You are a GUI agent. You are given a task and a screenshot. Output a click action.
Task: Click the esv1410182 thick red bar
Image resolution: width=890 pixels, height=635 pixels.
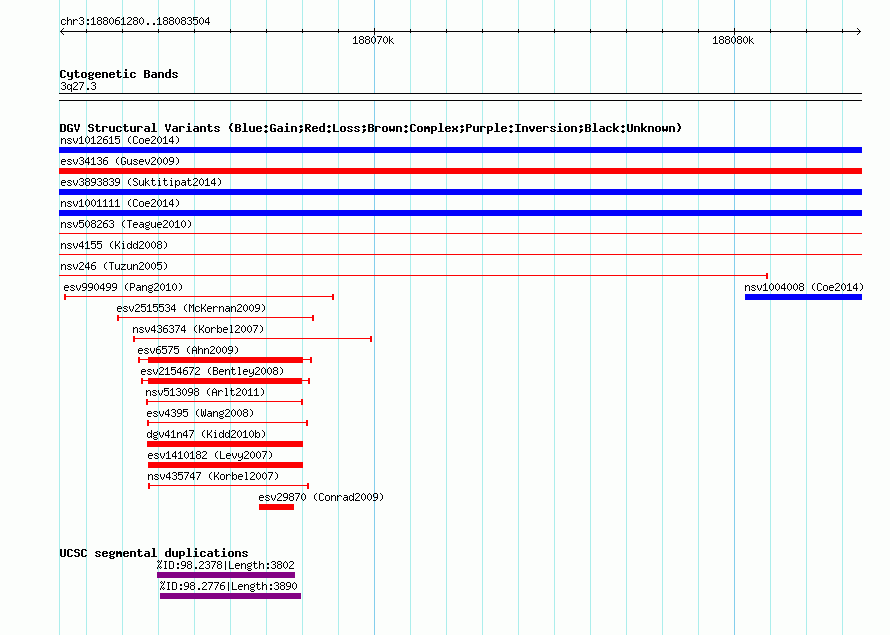(225, 465)
